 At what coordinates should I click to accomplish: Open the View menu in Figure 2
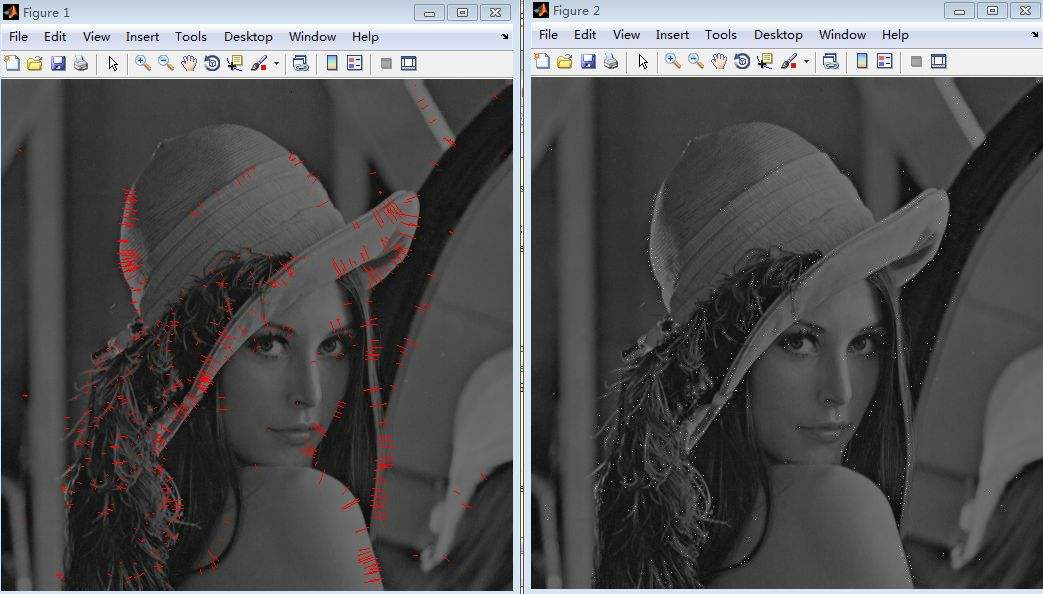tap(627, 35)
